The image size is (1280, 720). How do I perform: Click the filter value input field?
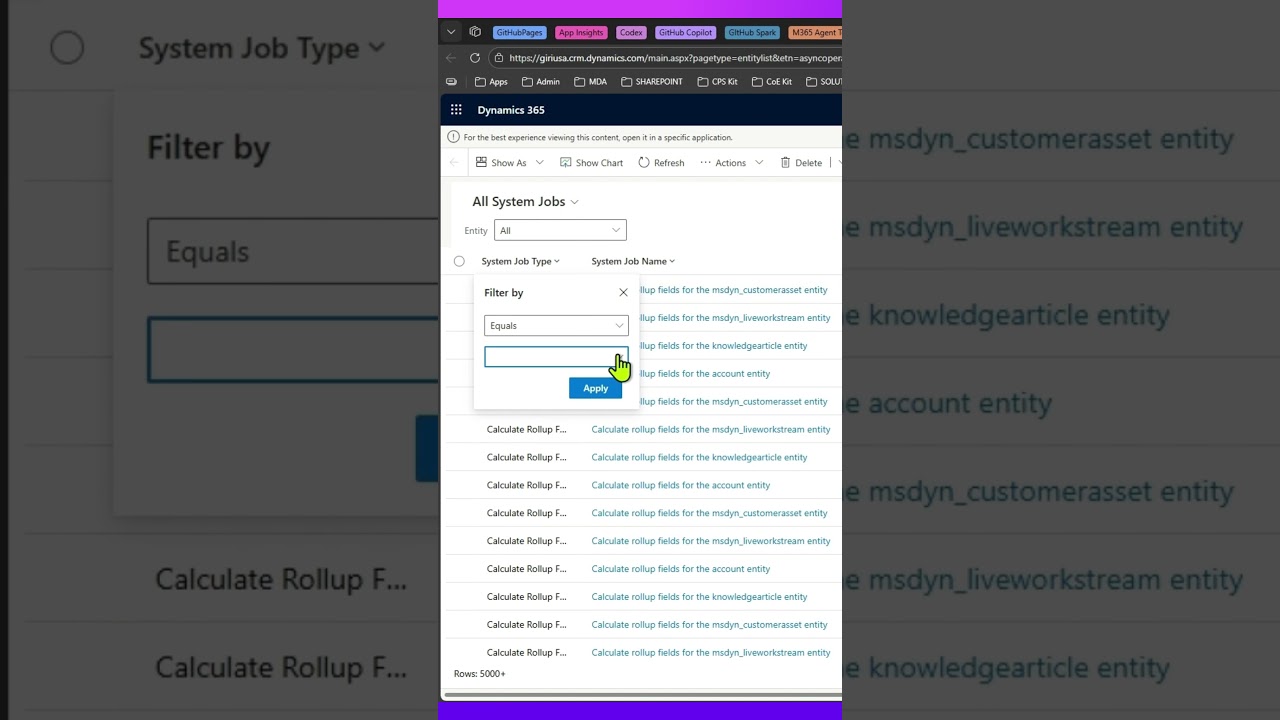pyautogui.click(x=556, y=357)
